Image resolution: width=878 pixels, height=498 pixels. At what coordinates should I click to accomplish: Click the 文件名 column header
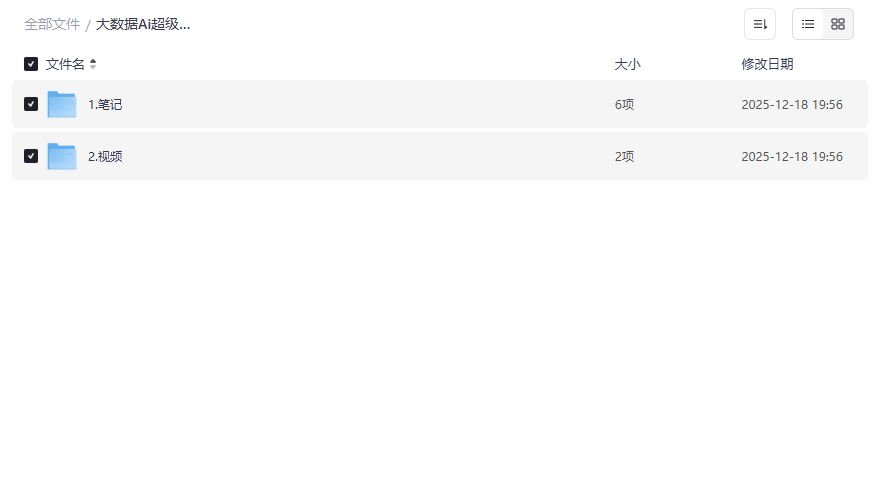[x=65, y=64]
